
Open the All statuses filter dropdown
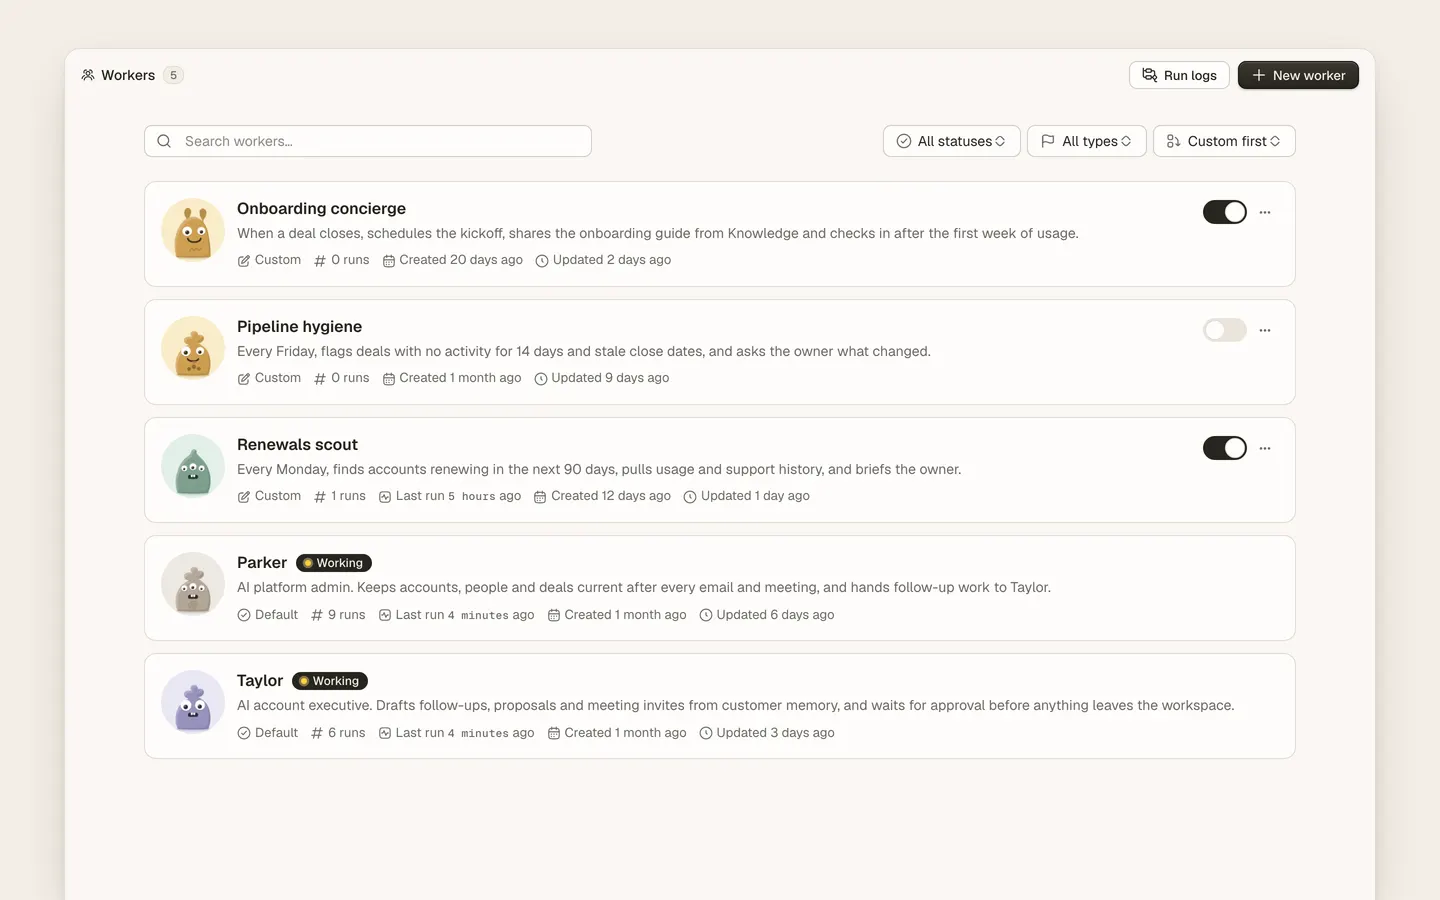click(x=952, y=141)
